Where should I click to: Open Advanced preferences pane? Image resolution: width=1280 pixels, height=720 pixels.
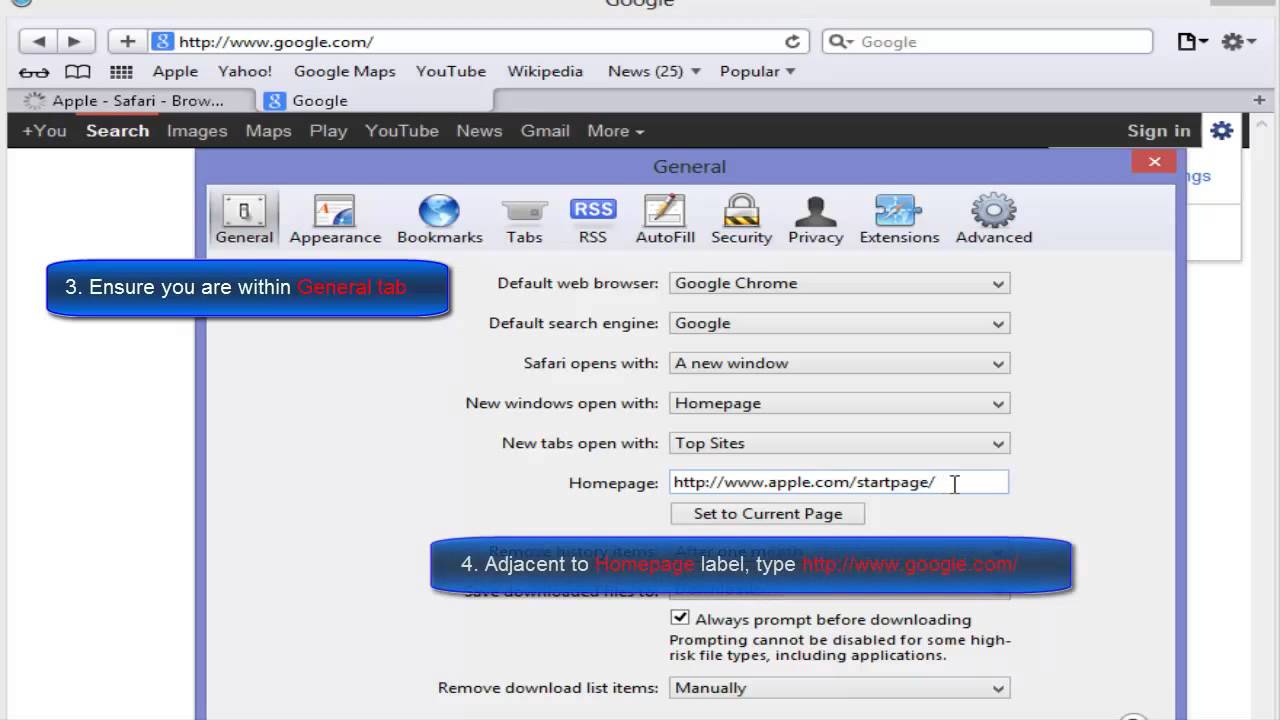click(x=994, y=219)
